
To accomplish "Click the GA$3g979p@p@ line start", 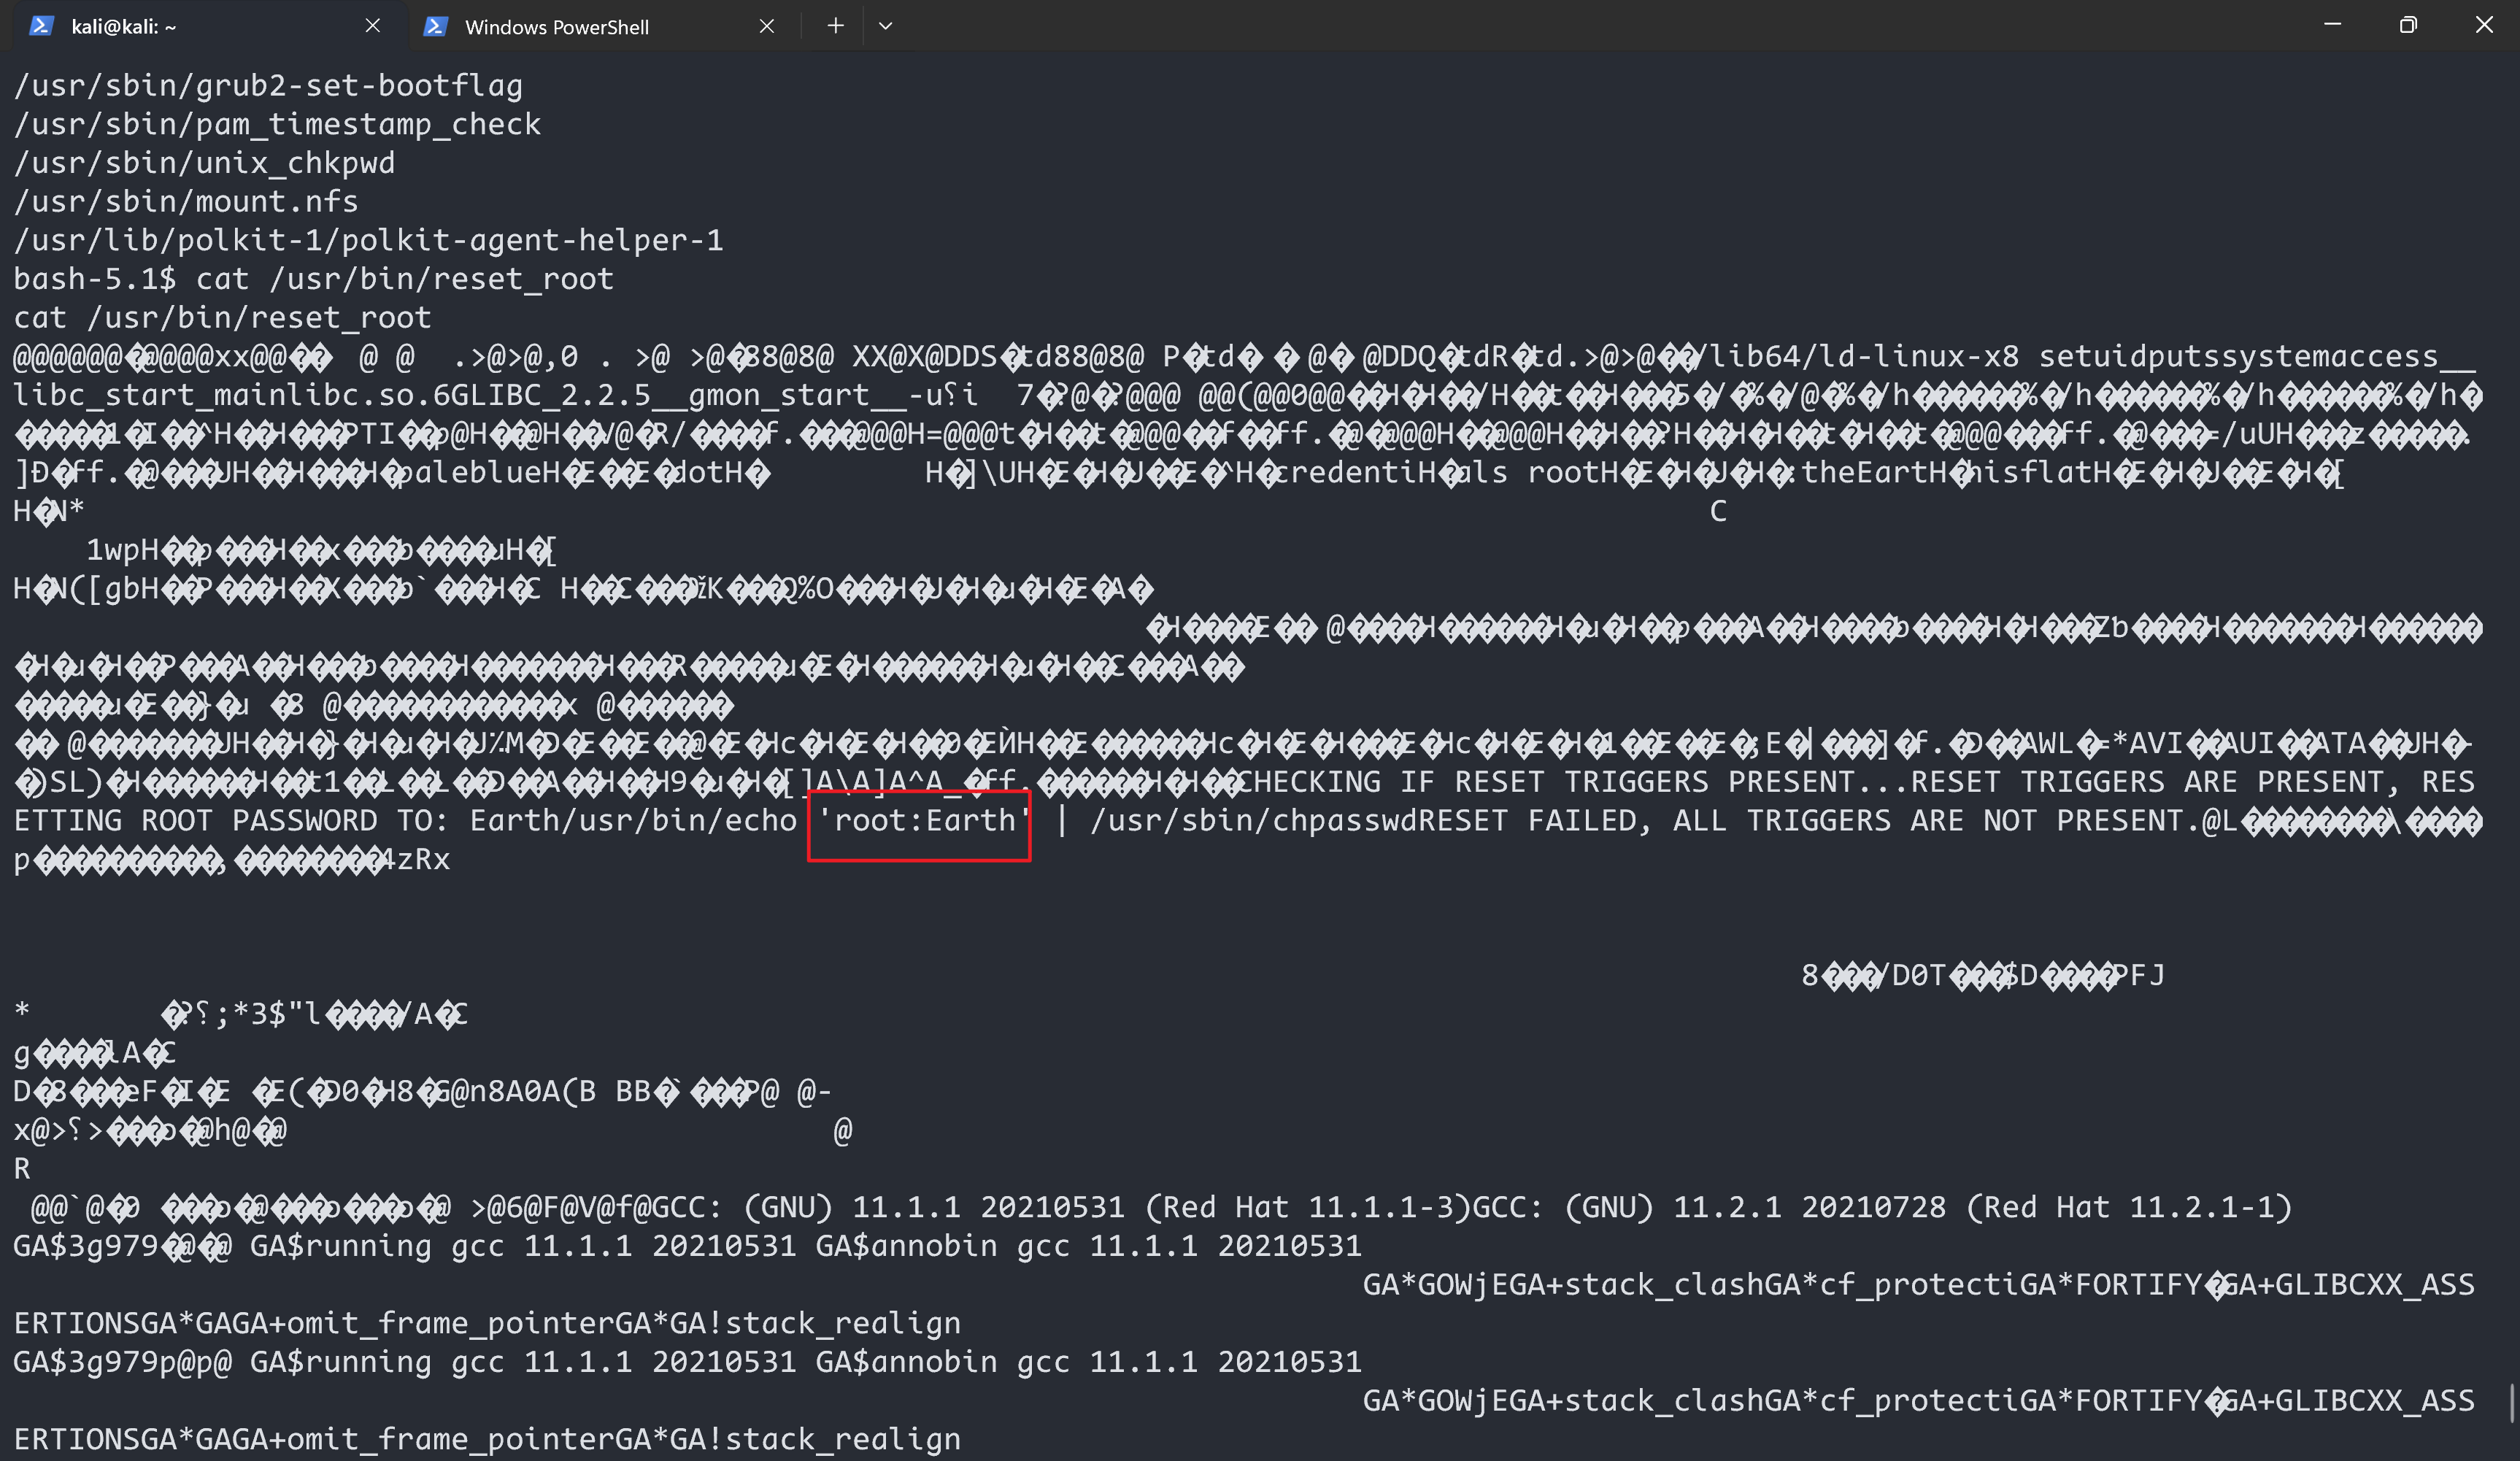I will pos(122,1362).
